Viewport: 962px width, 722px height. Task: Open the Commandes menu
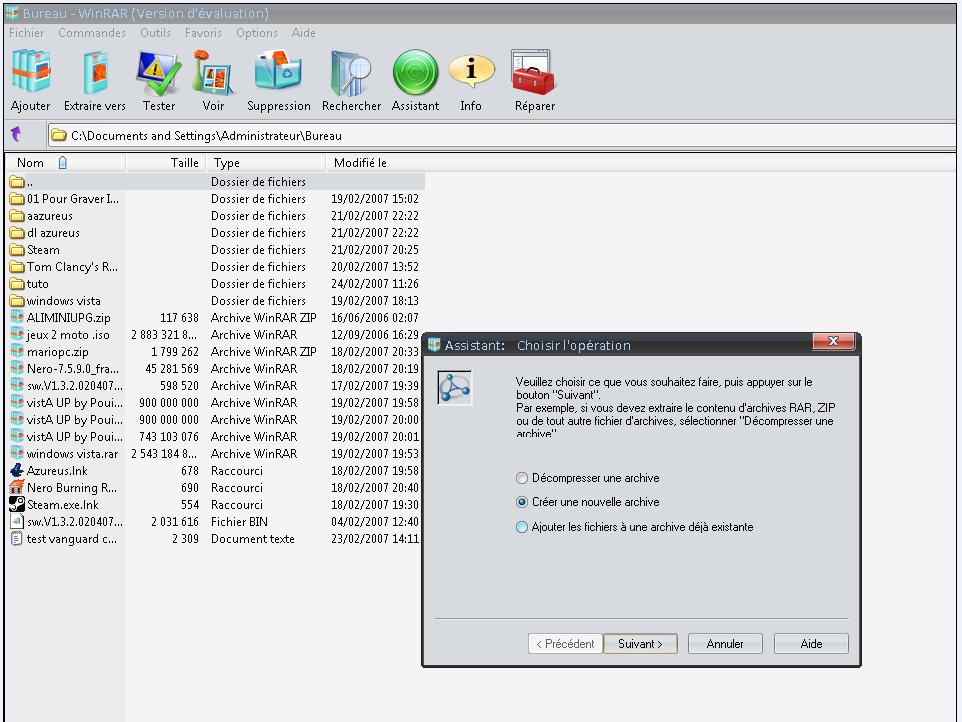[91, 33]
